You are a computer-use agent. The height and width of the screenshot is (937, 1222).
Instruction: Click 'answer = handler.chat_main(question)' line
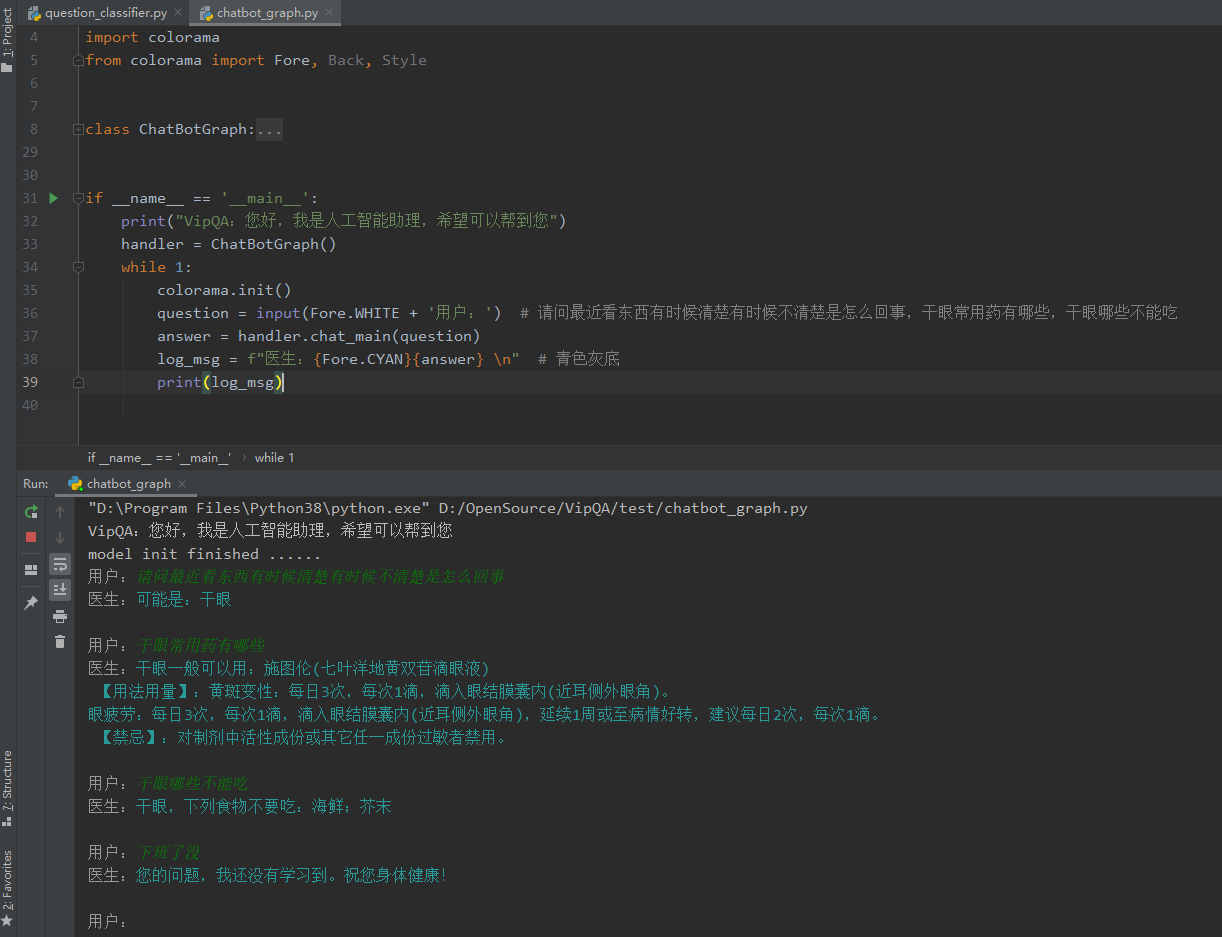pyautogui.click(x=319, y=336)
